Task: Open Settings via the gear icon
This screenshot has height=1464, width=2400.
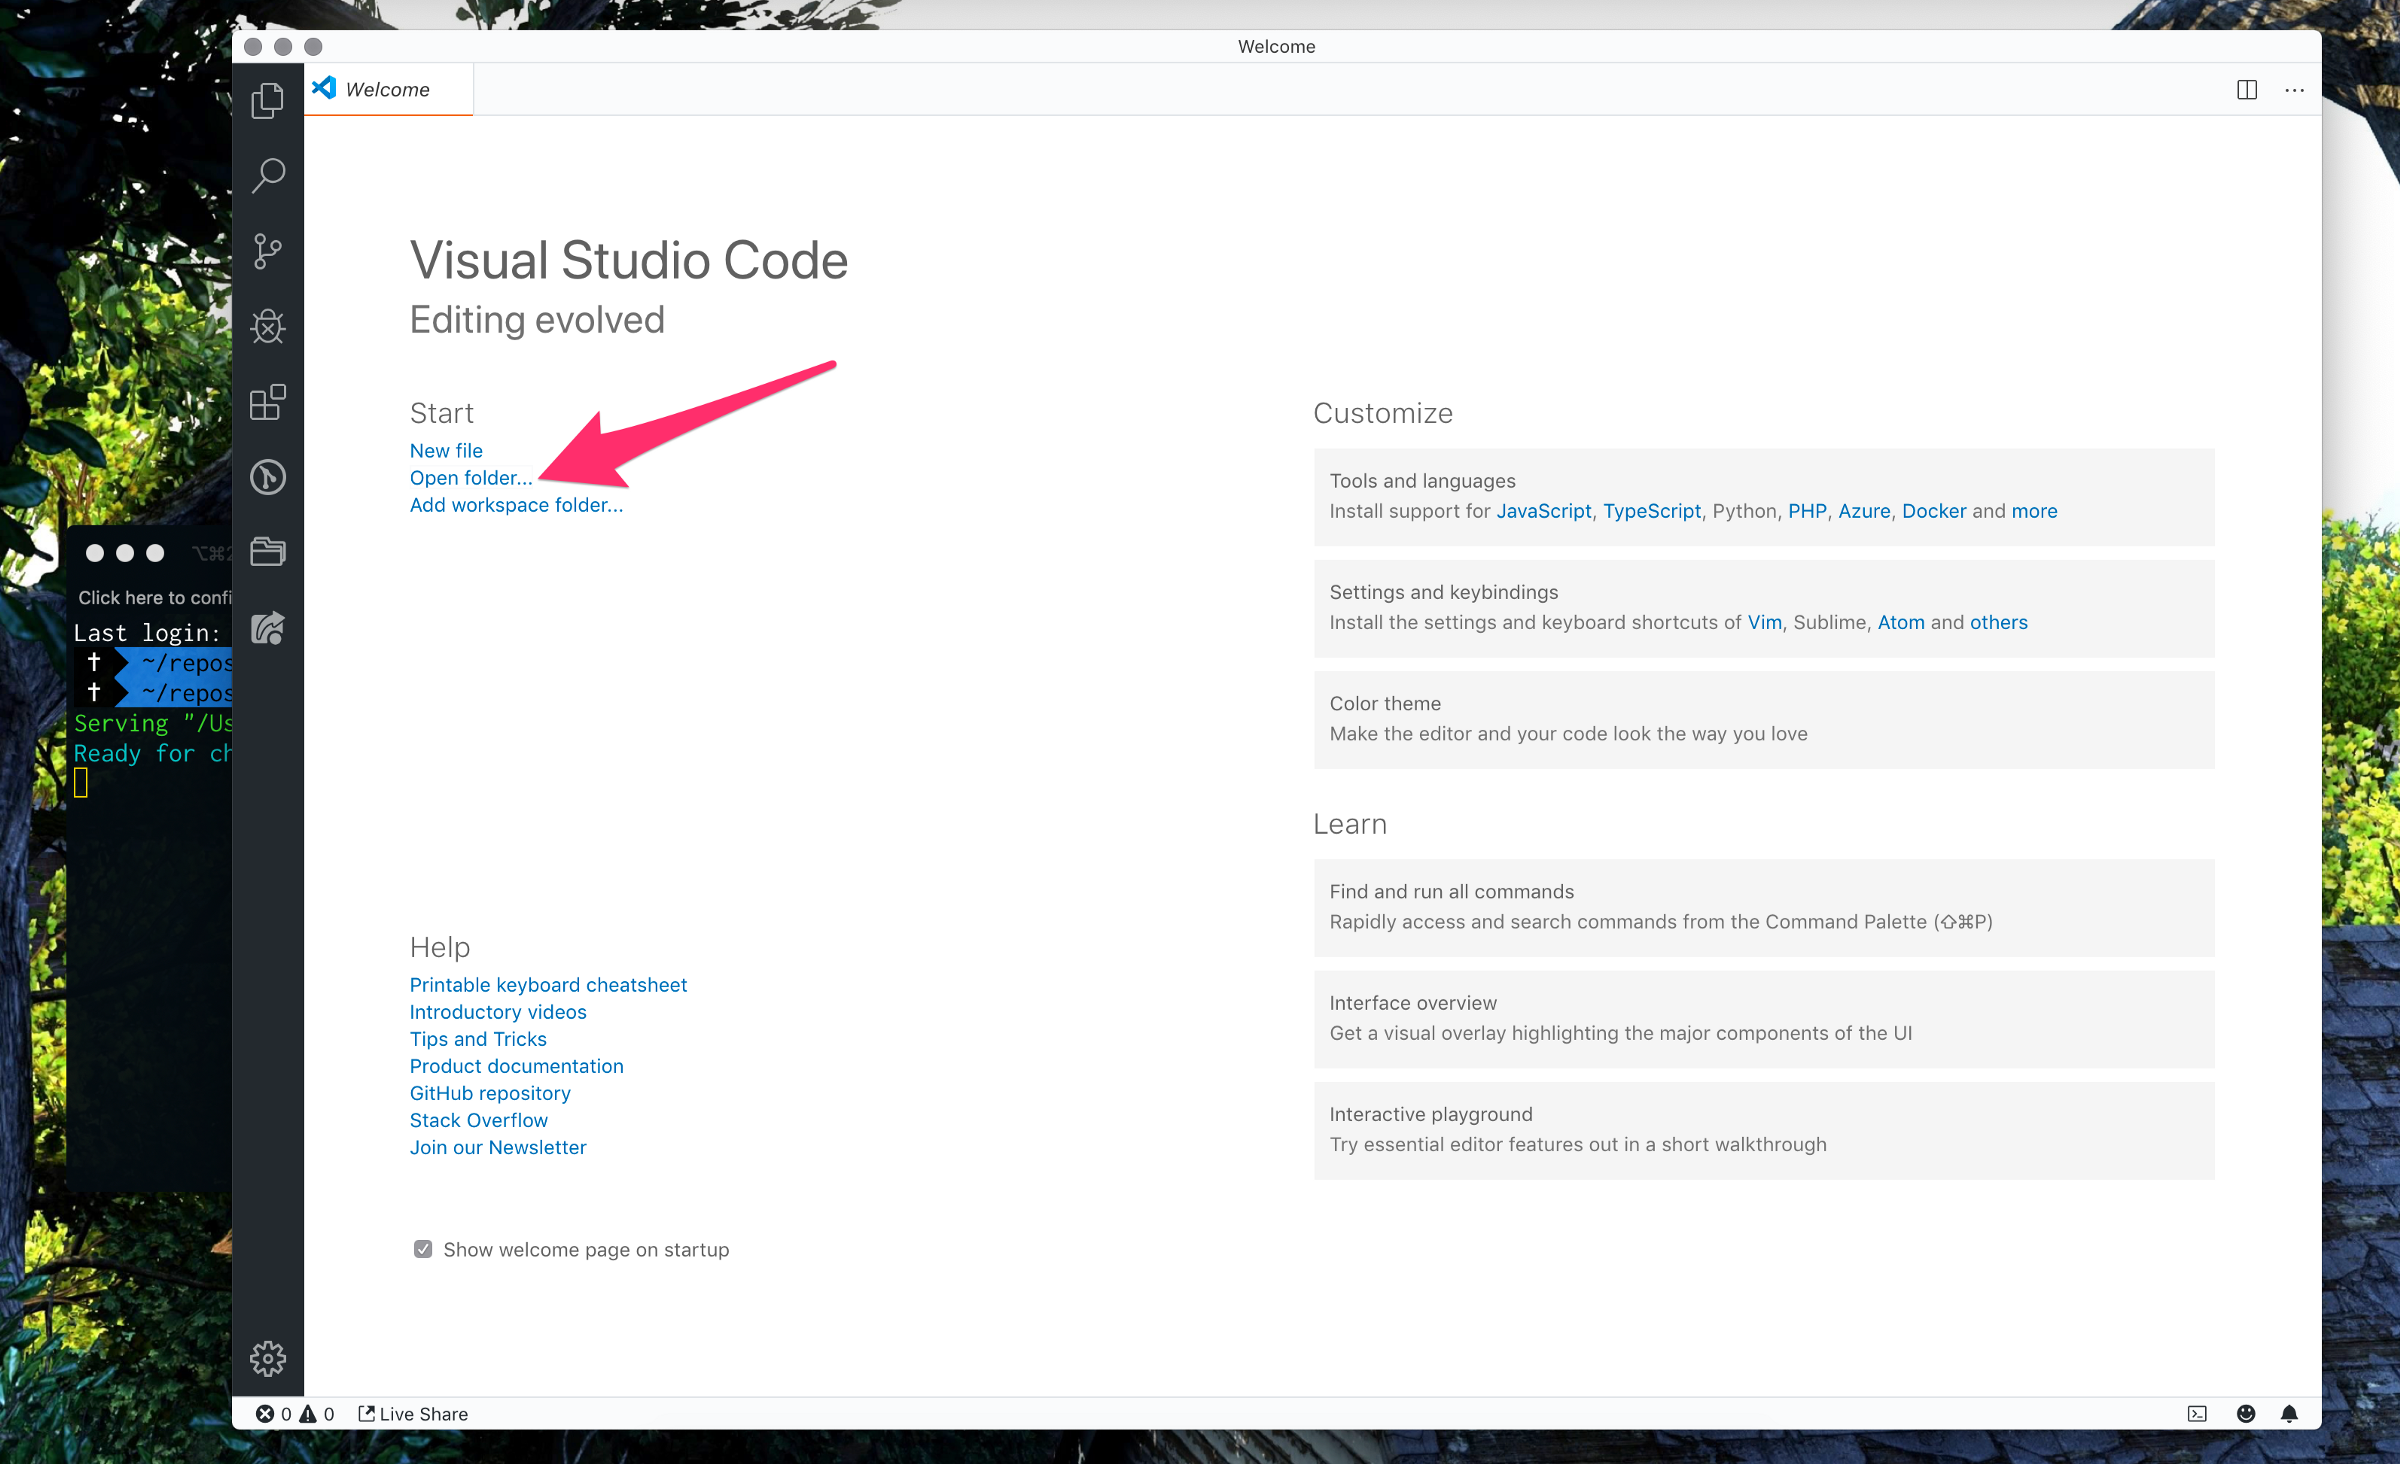Action: click(267, 1358)
